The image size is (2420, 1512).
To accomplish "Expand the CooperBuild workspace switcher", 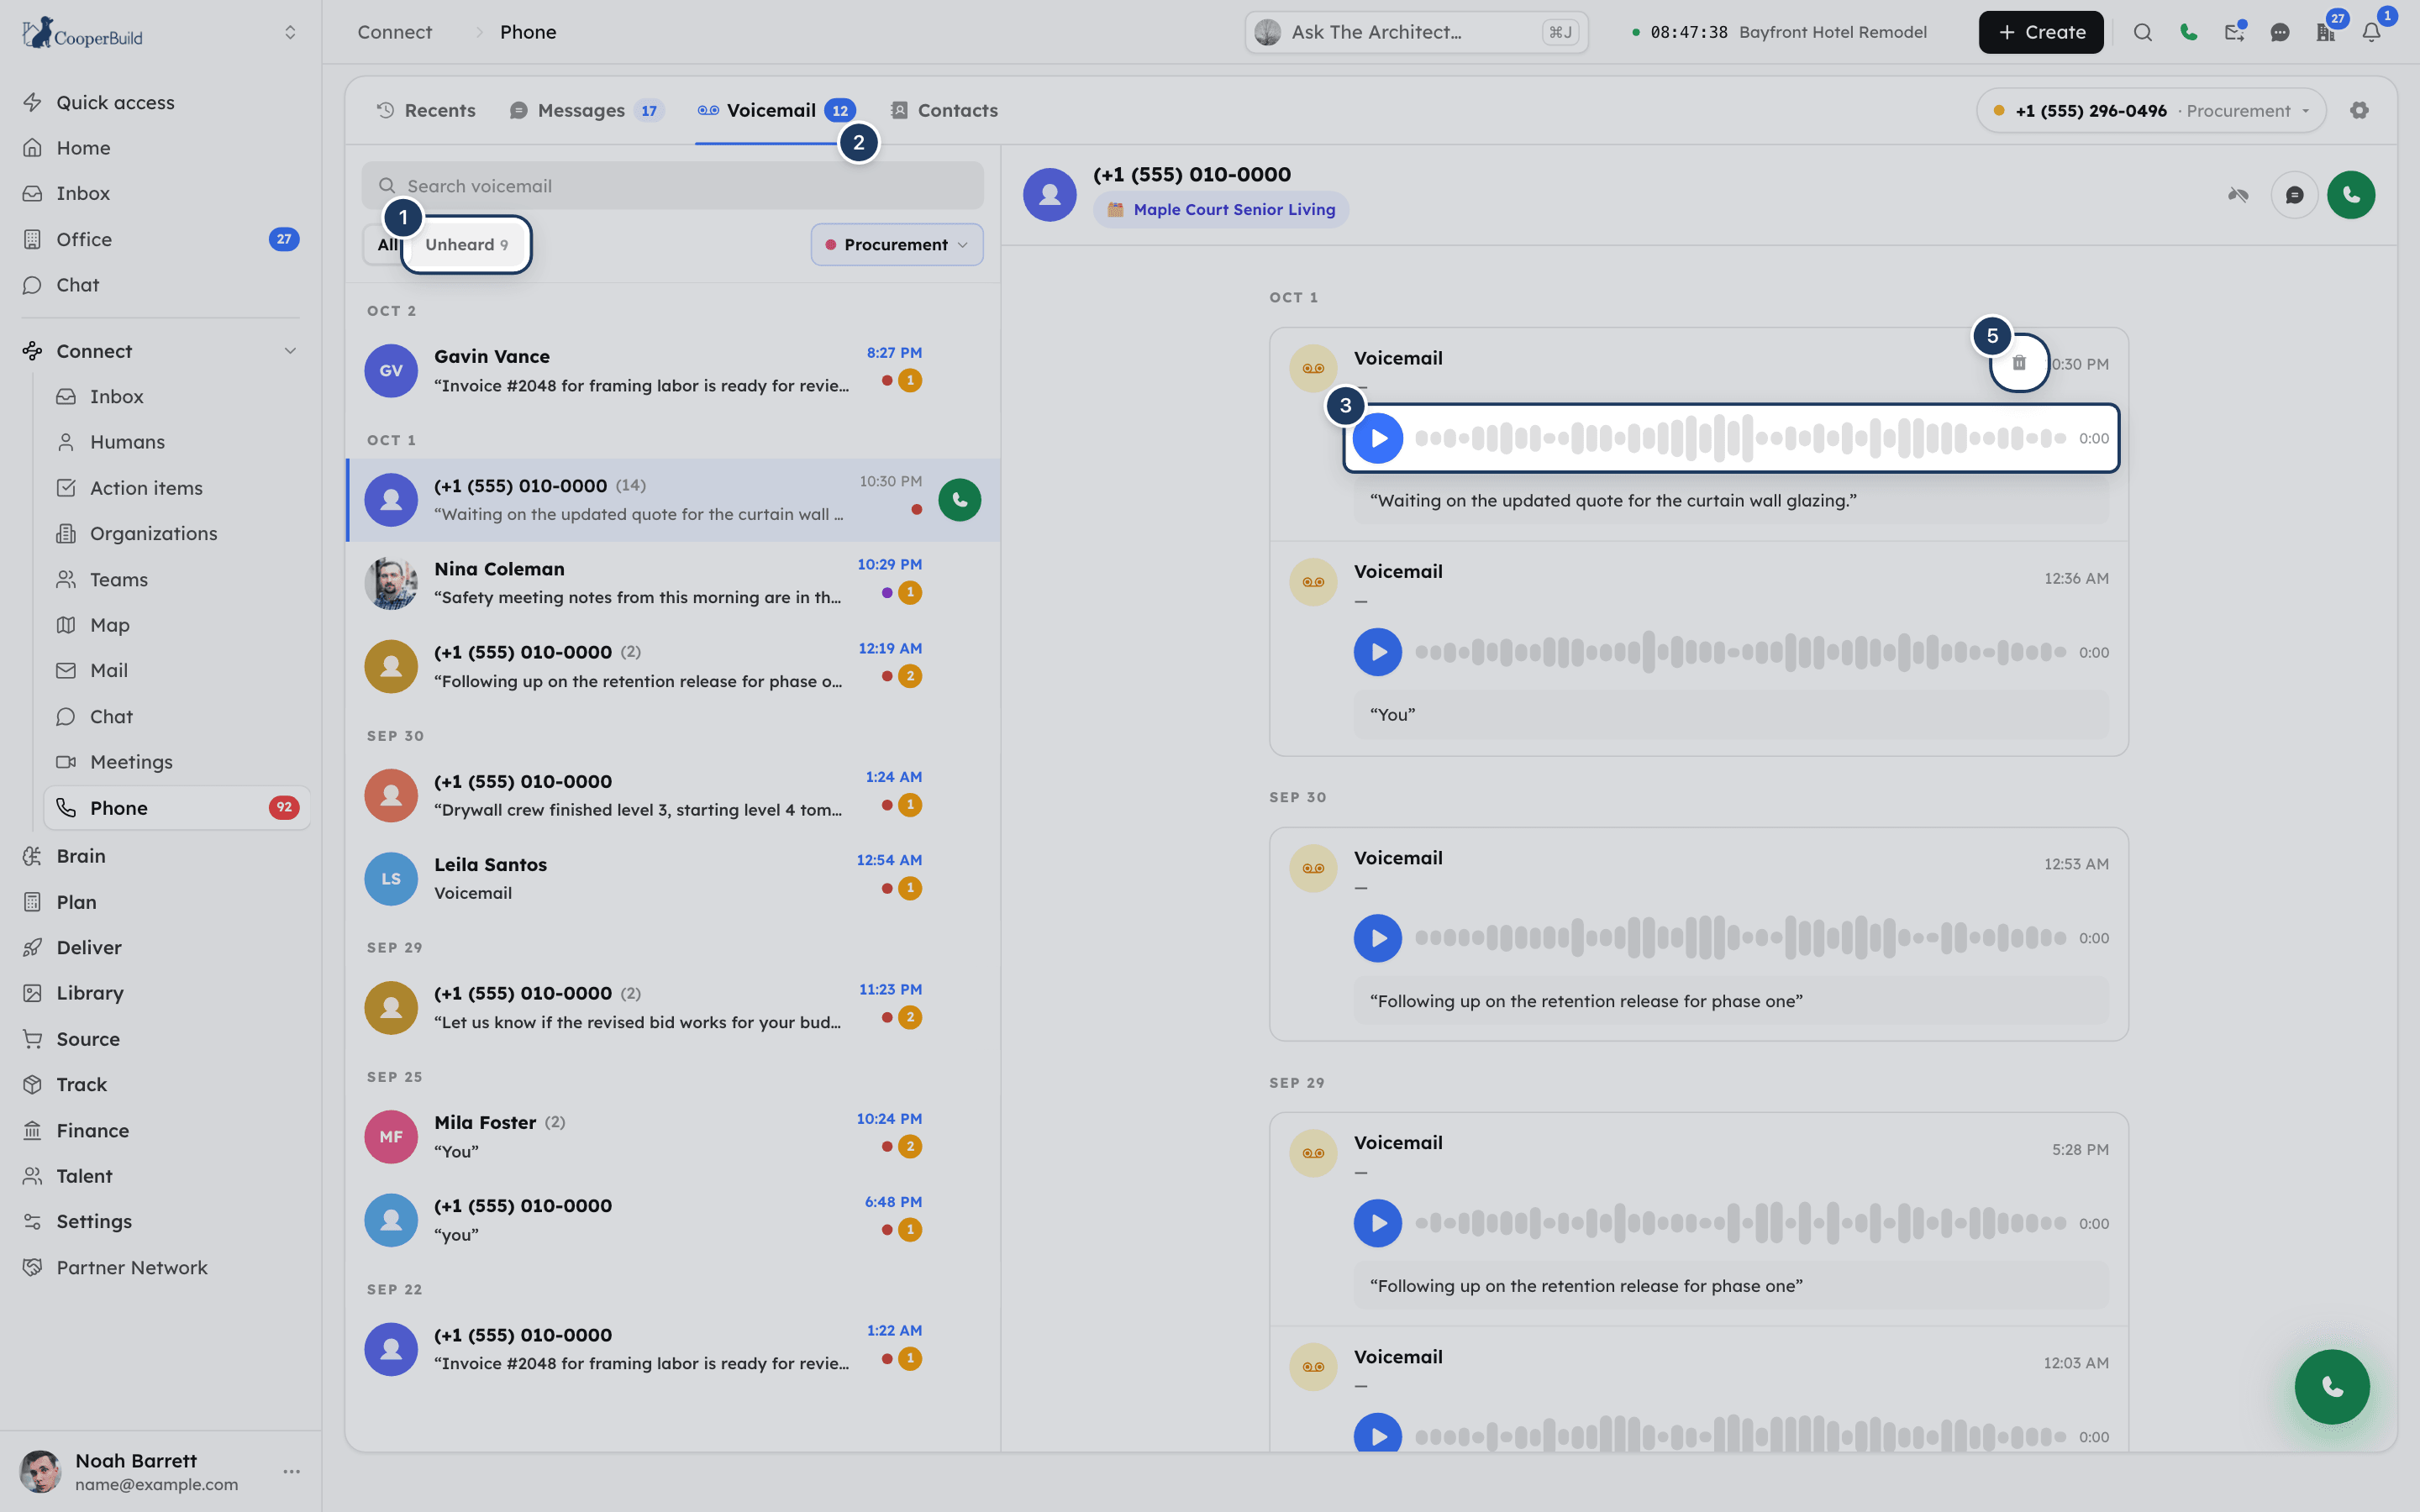I will (290, 32).
